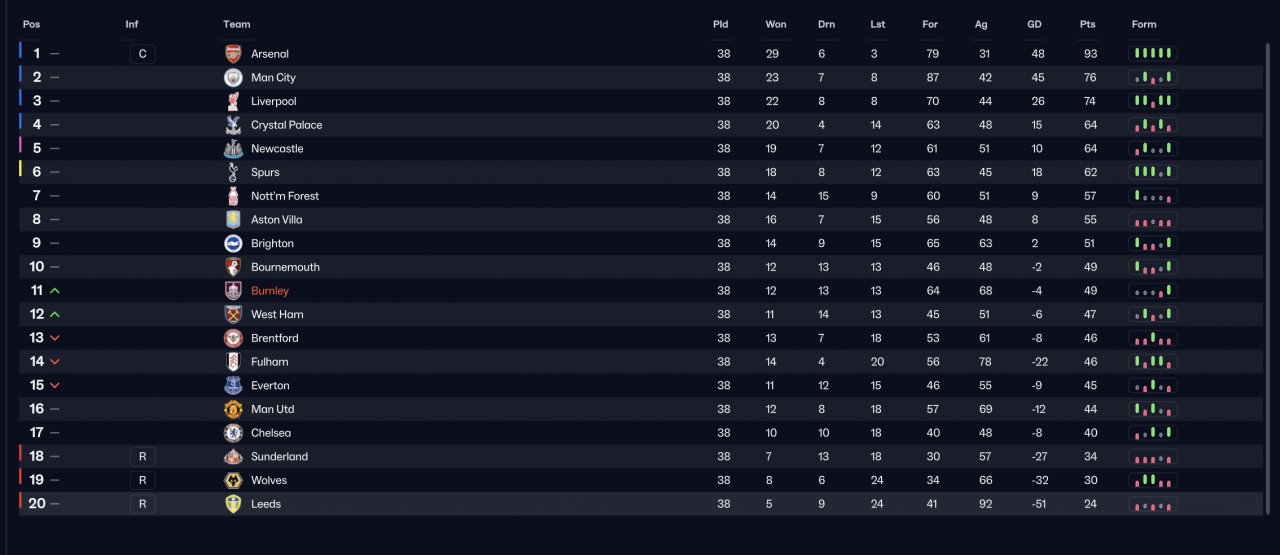Click the Chelsea club crest
The width and height of the screenshot is (1280, 555).
pyautogui.click(x=233, y=433)
